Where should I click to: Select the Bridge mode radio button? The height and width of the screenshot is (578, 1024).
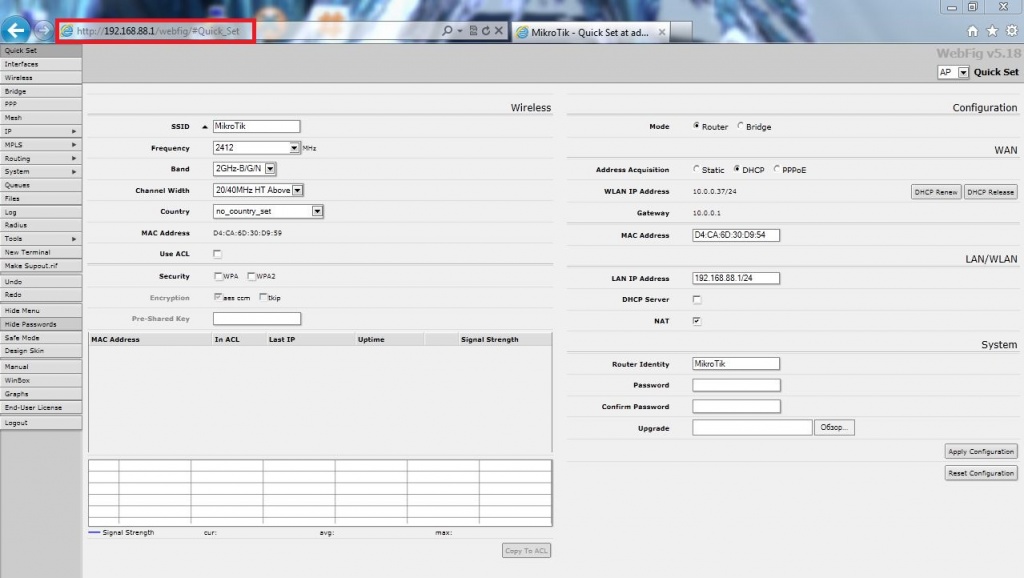[741, 127]
